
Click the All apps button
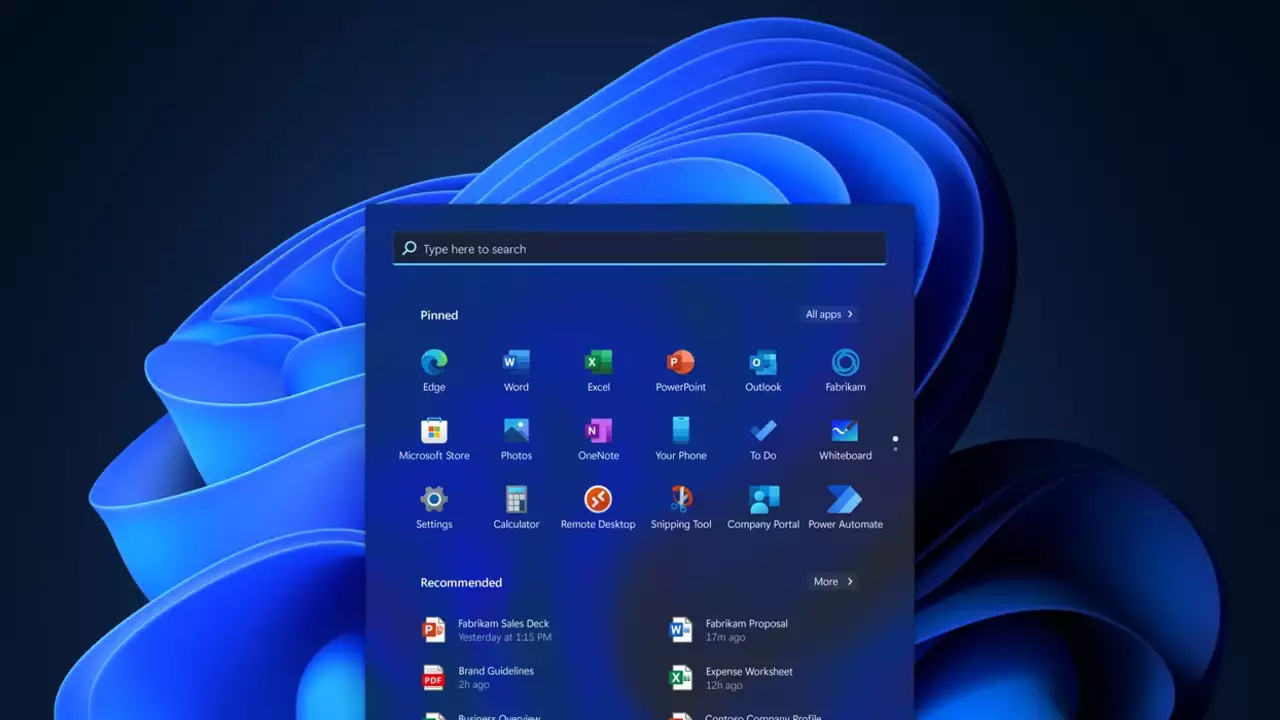pyautogui.click(x=830, y=314)
